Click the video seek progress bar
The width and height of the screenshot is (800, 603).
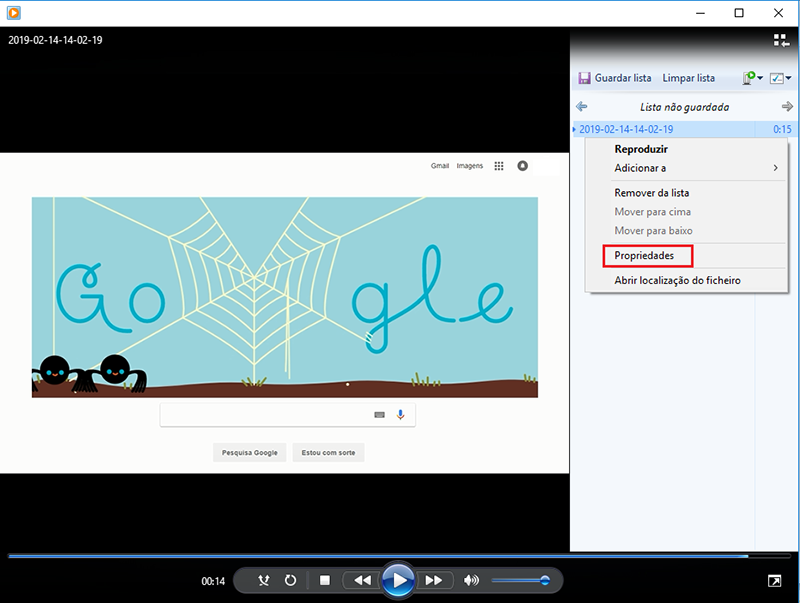click(x=399, y=556)
